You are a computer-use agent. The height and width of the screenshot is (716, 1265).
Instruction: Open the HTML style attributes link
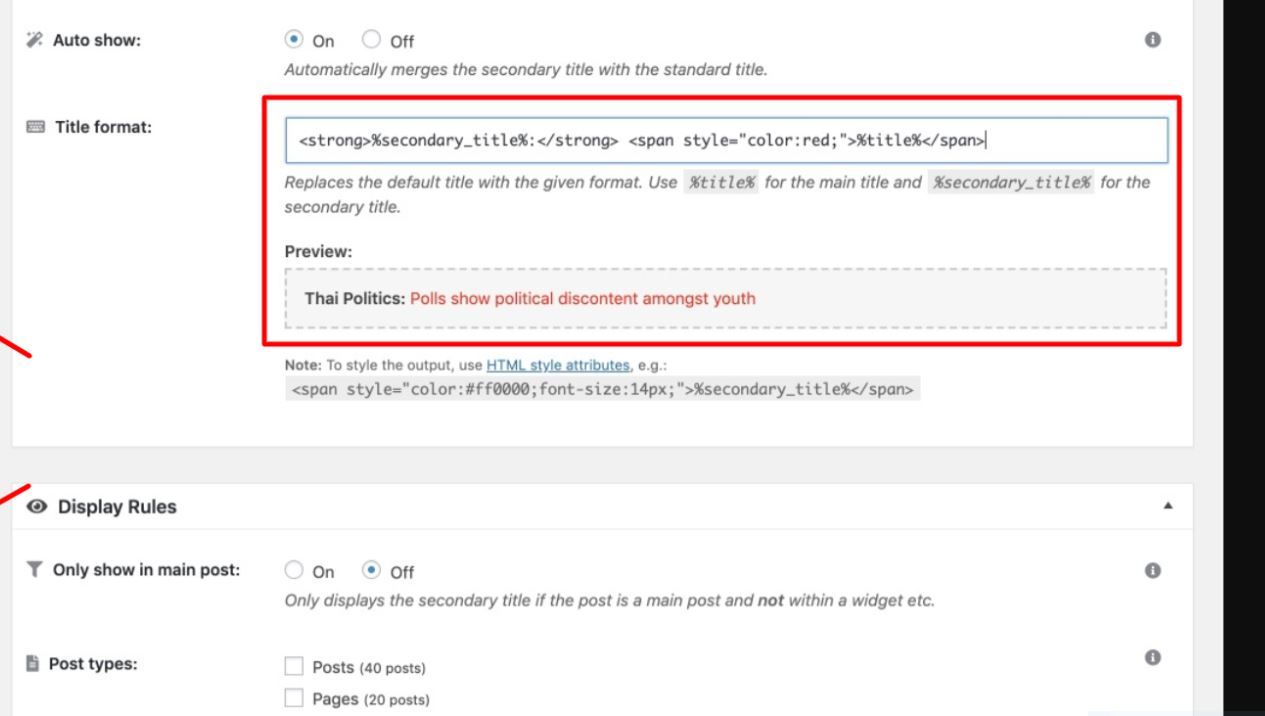(x=558, y=365)
